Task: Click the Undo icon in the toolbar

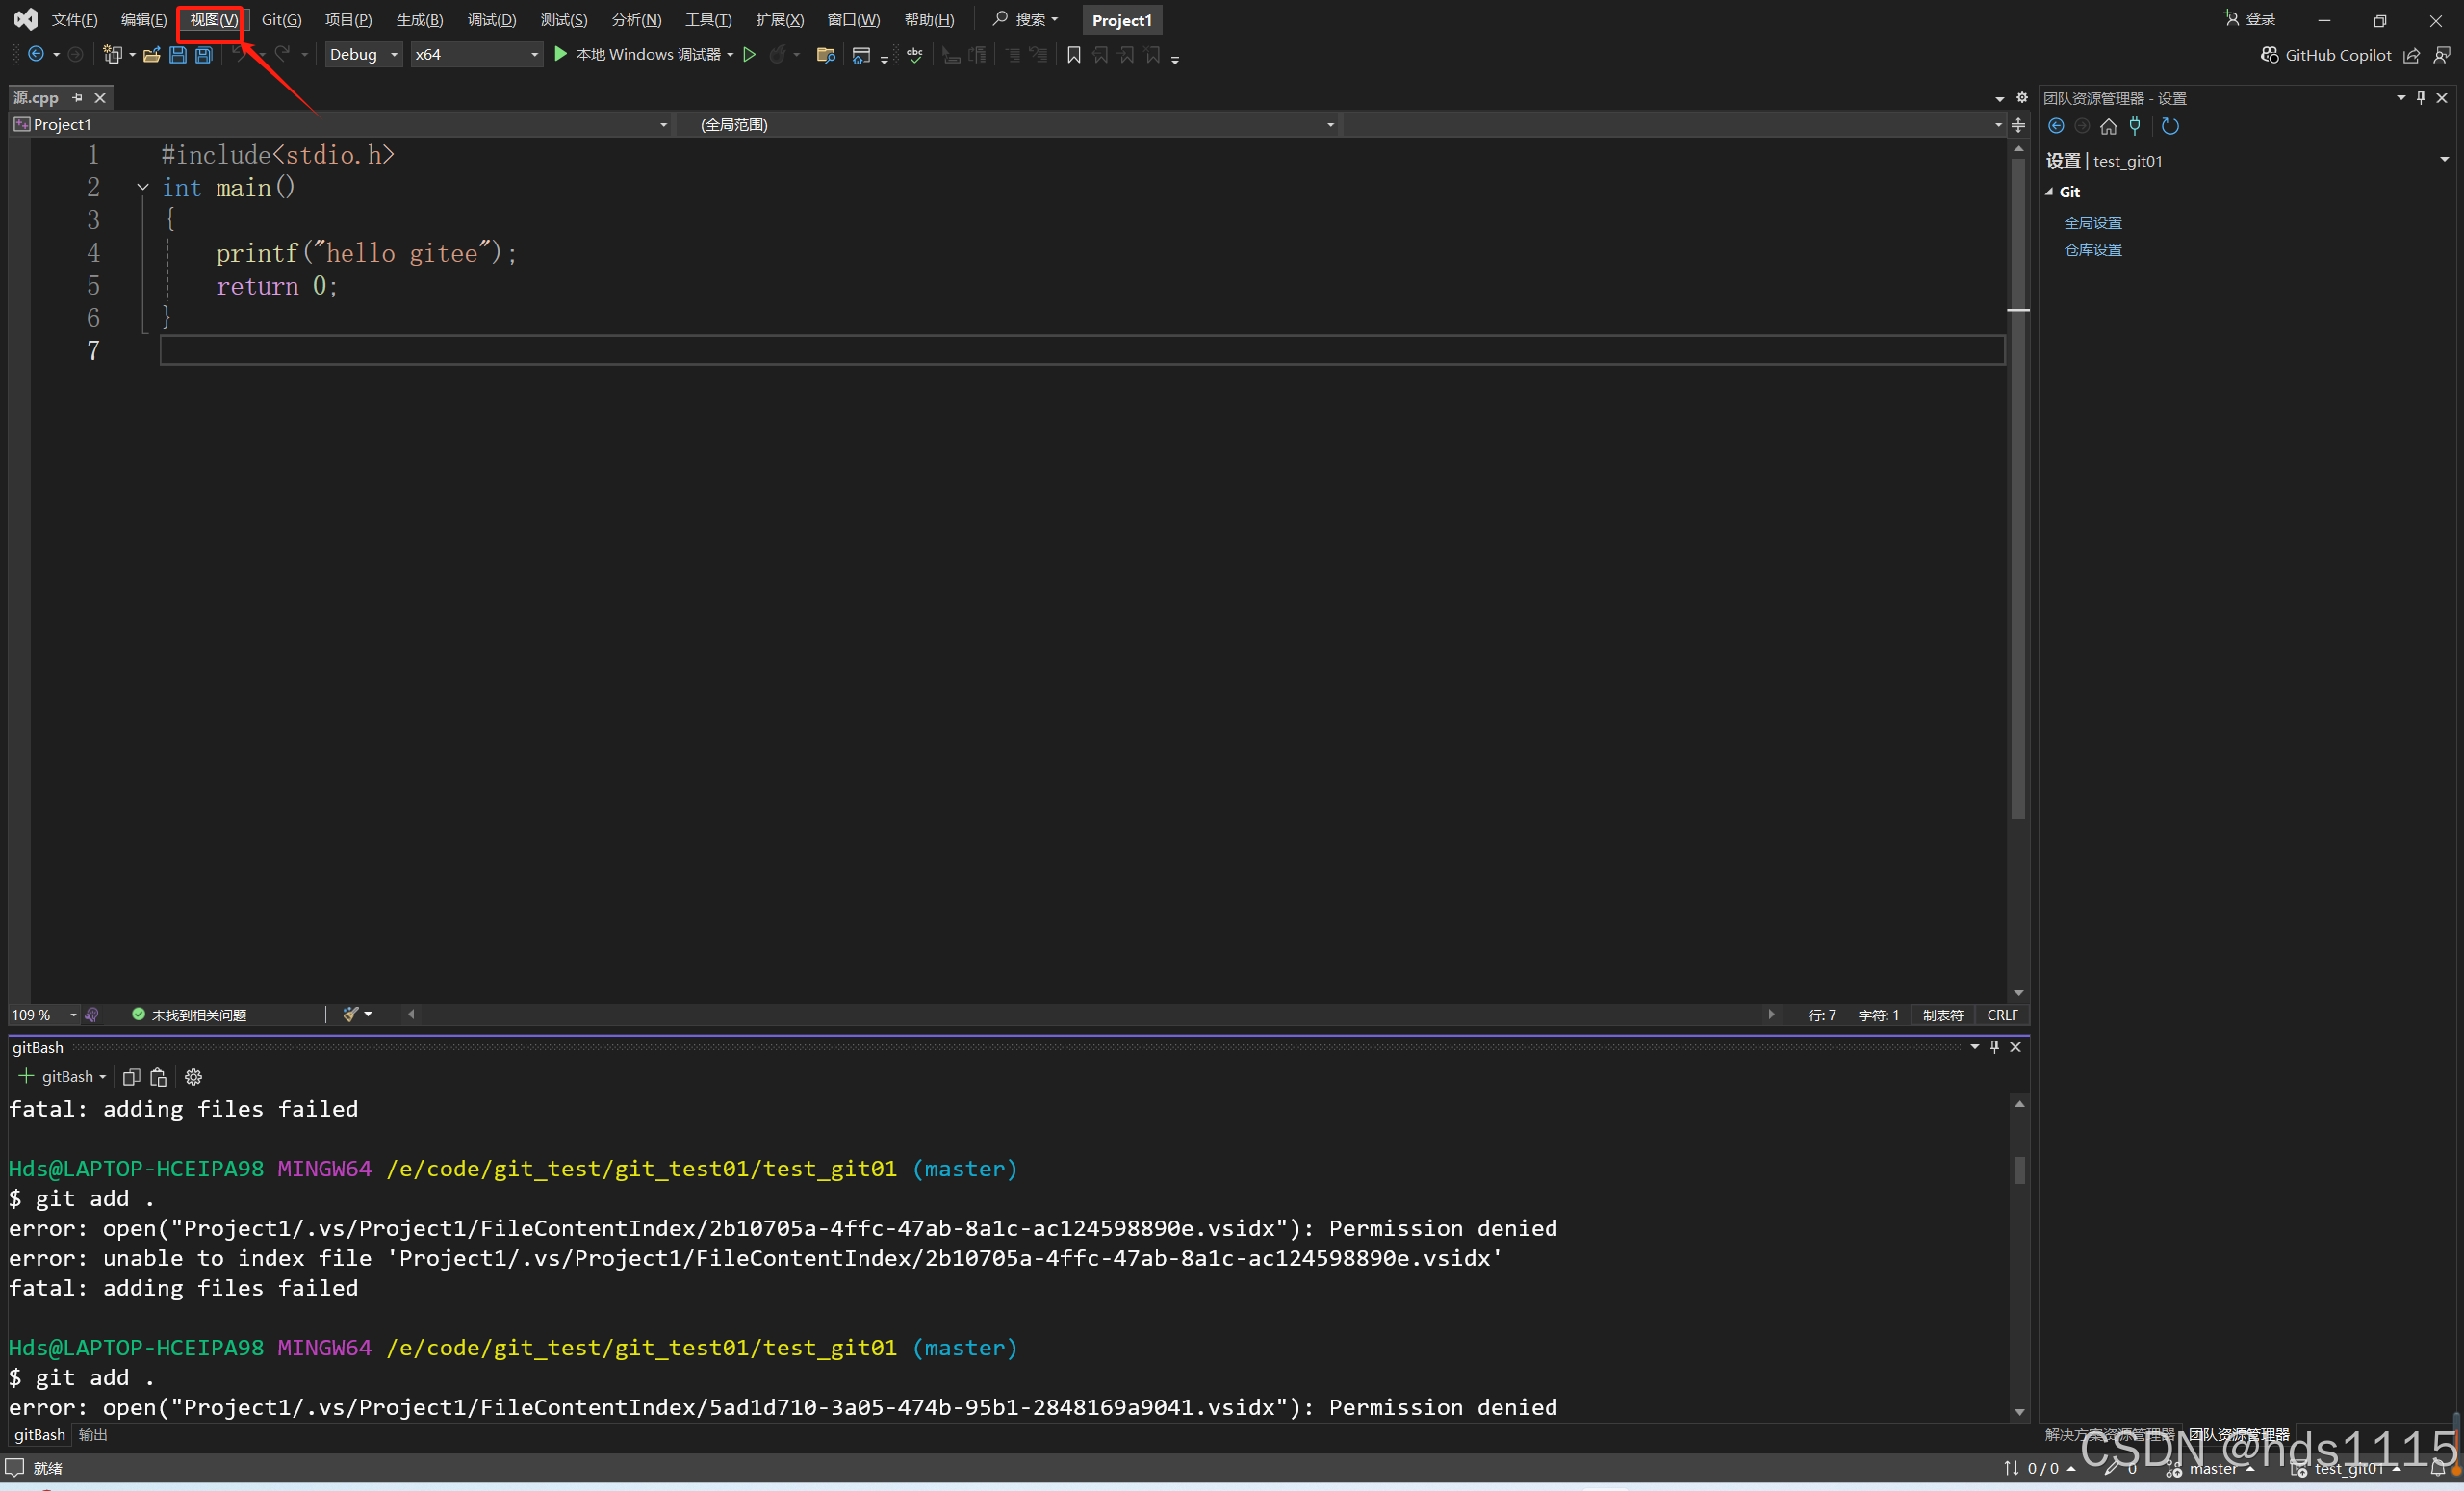Action: [236, 55]
